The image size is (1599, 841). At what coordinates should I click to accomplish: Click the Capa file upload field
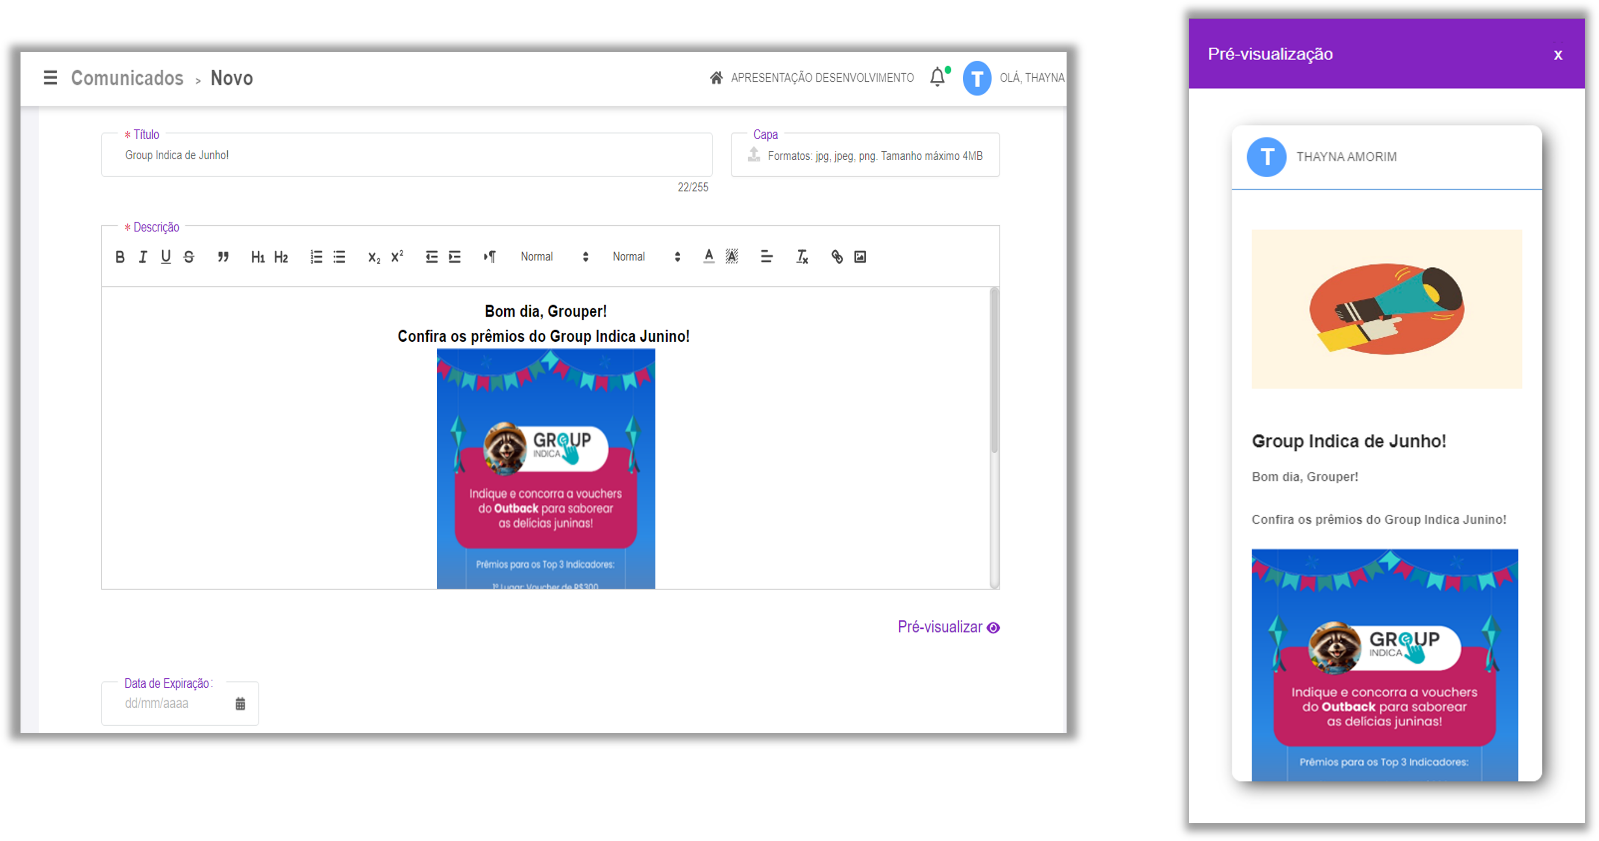(x=865, y=155)
